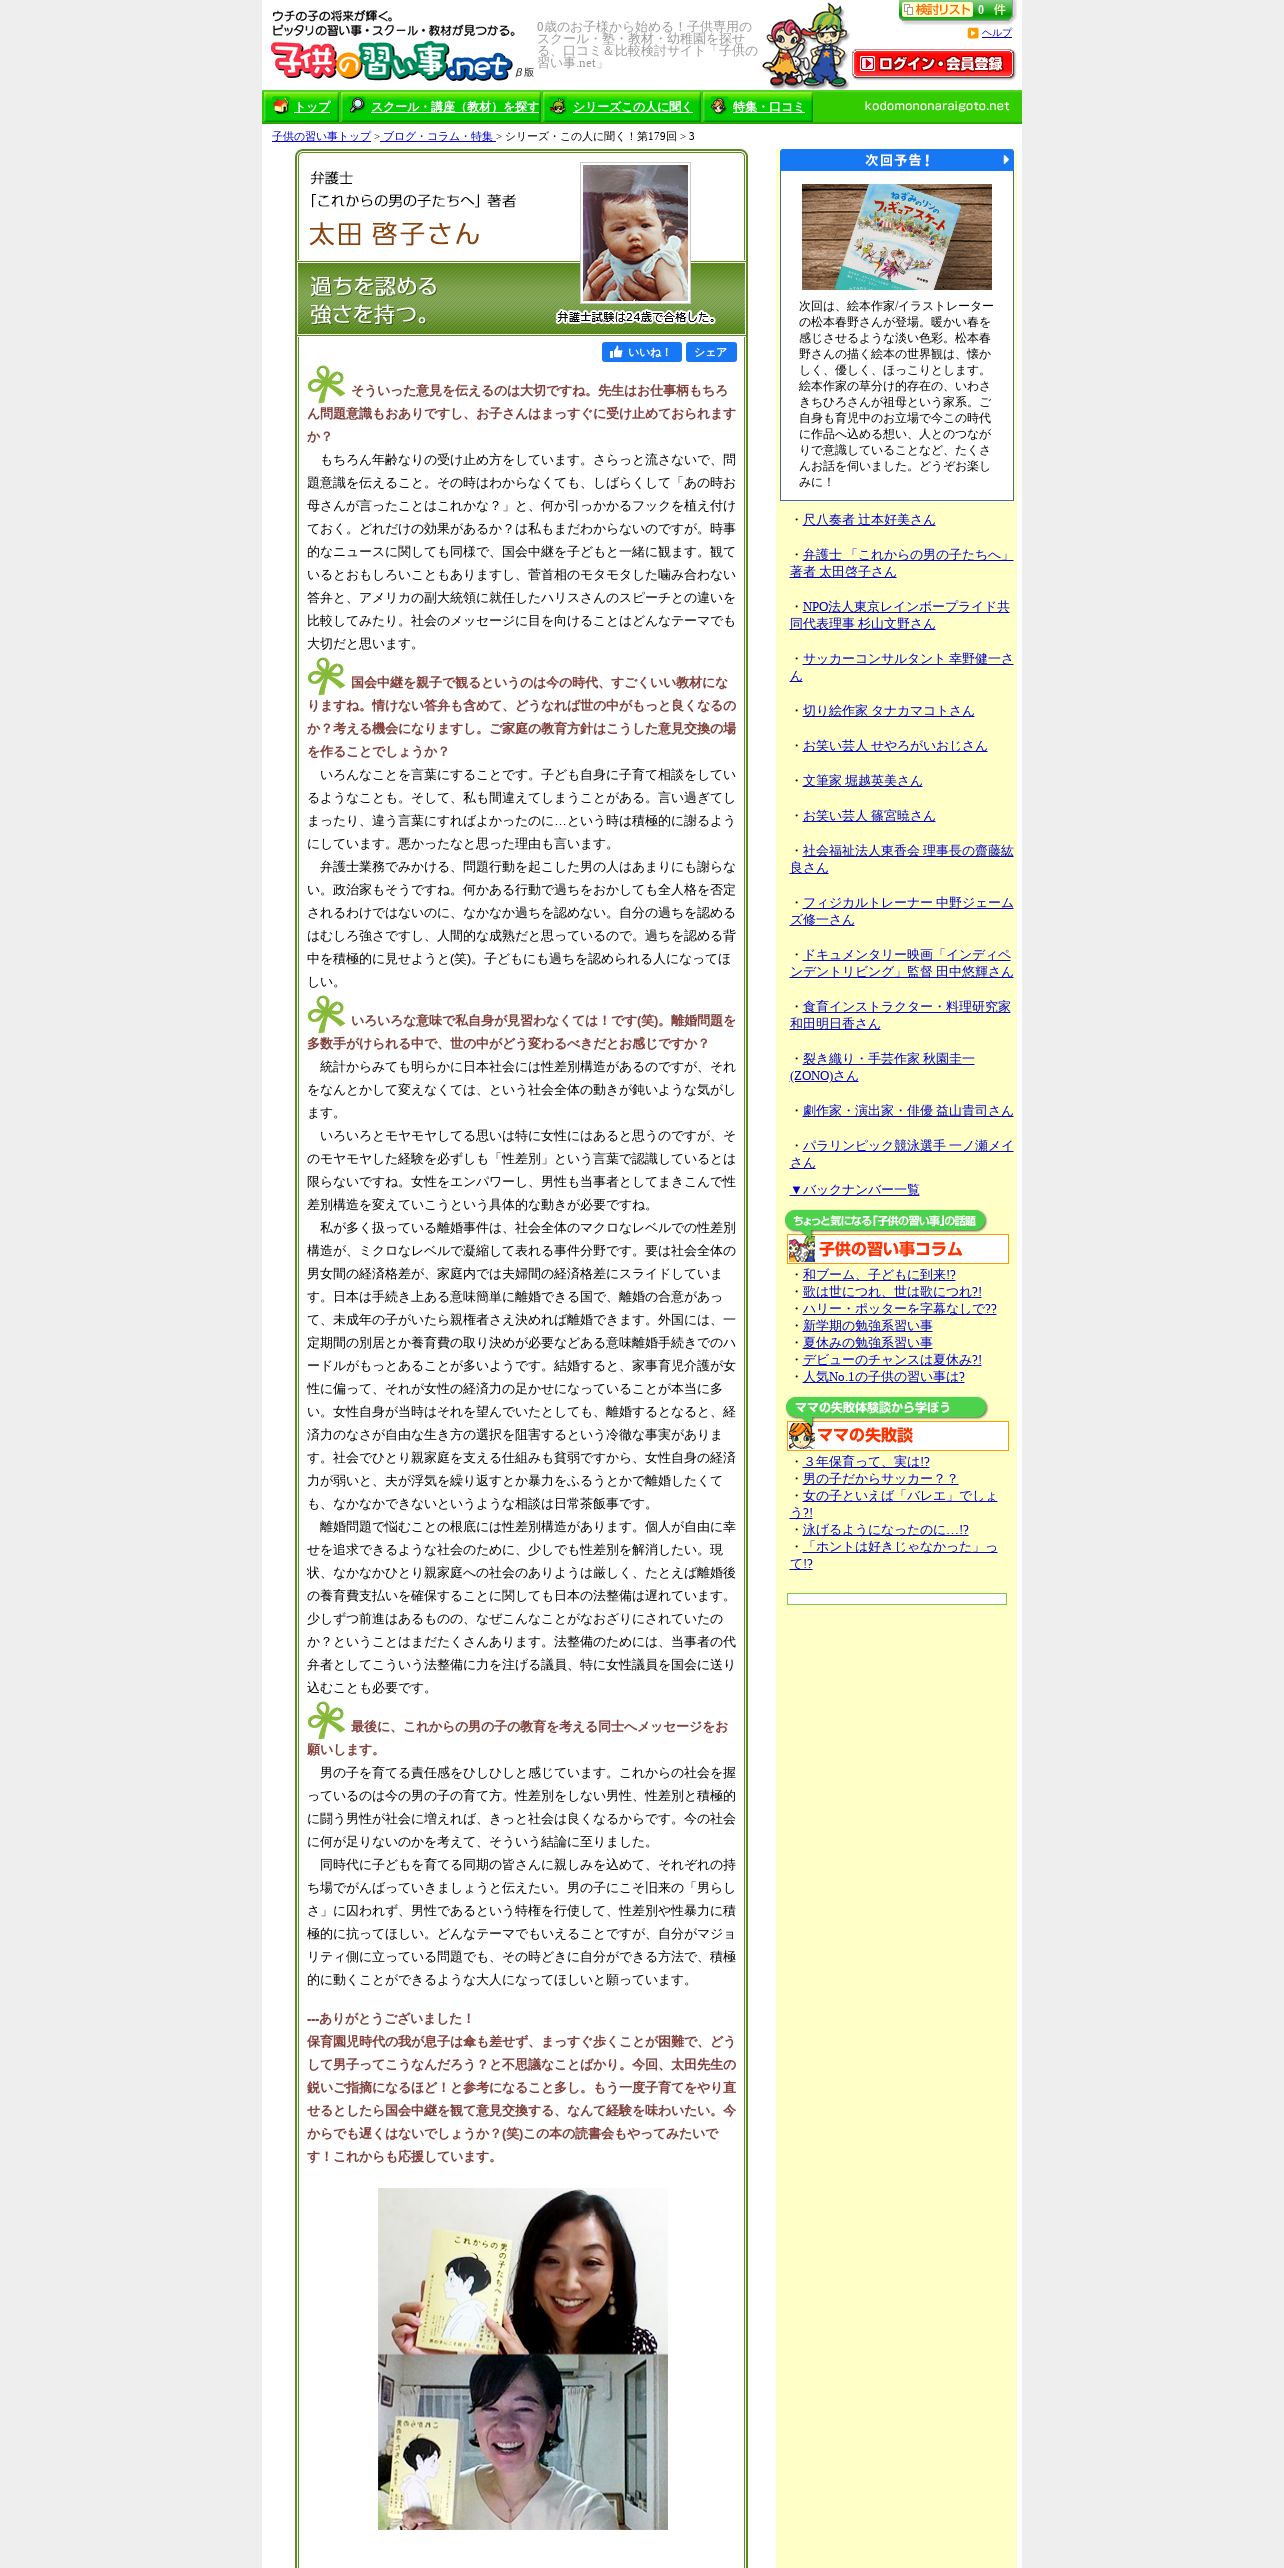Image resolution: width=1284 pixels, height=2568 pixels.
Task: Open the トップ navigation tab
Action: [x=302, y=106]
